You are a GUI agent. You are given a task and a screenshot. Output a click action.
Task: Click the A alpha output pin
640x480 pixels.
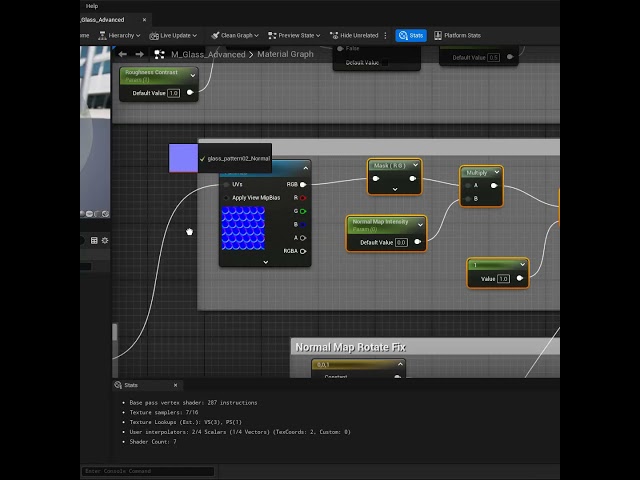pyautogui.click(x=303, y=238)
